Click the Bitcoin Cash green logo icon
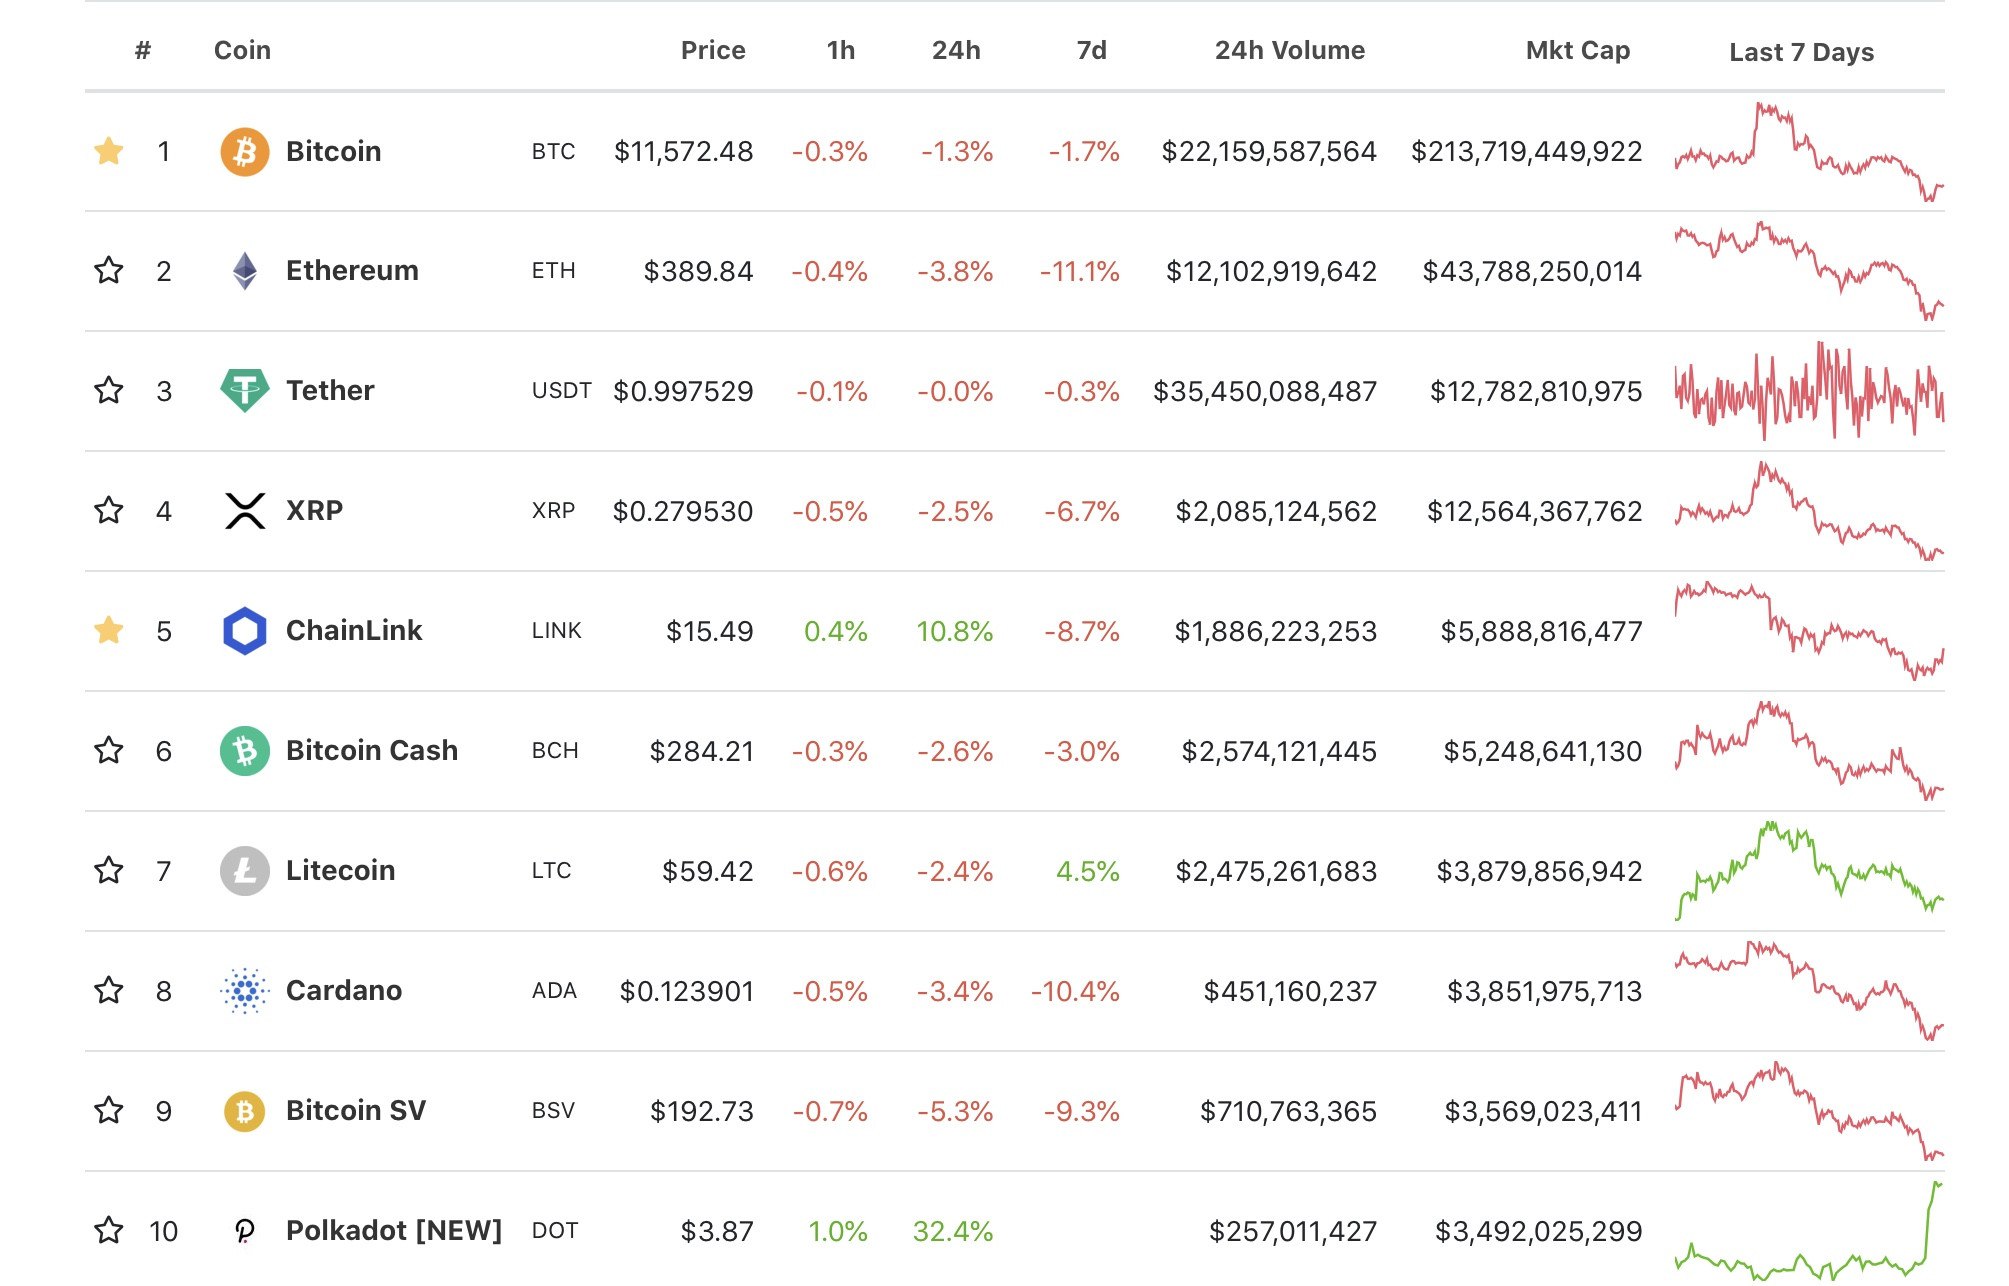 click(244, 751)
